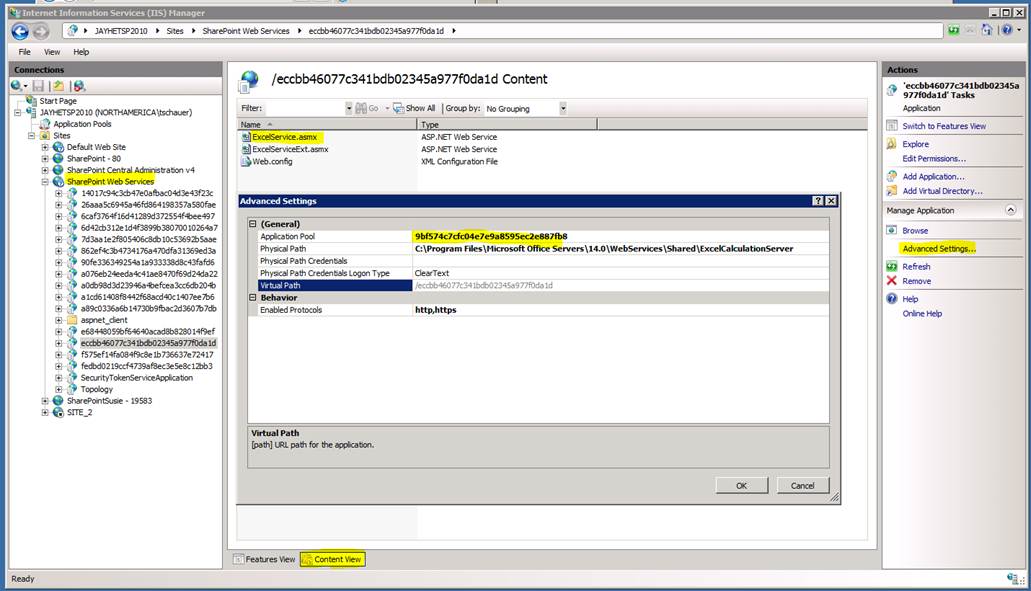
Task: Click the delete connection icon in Connections toolbar
Action: click(79, 86)
